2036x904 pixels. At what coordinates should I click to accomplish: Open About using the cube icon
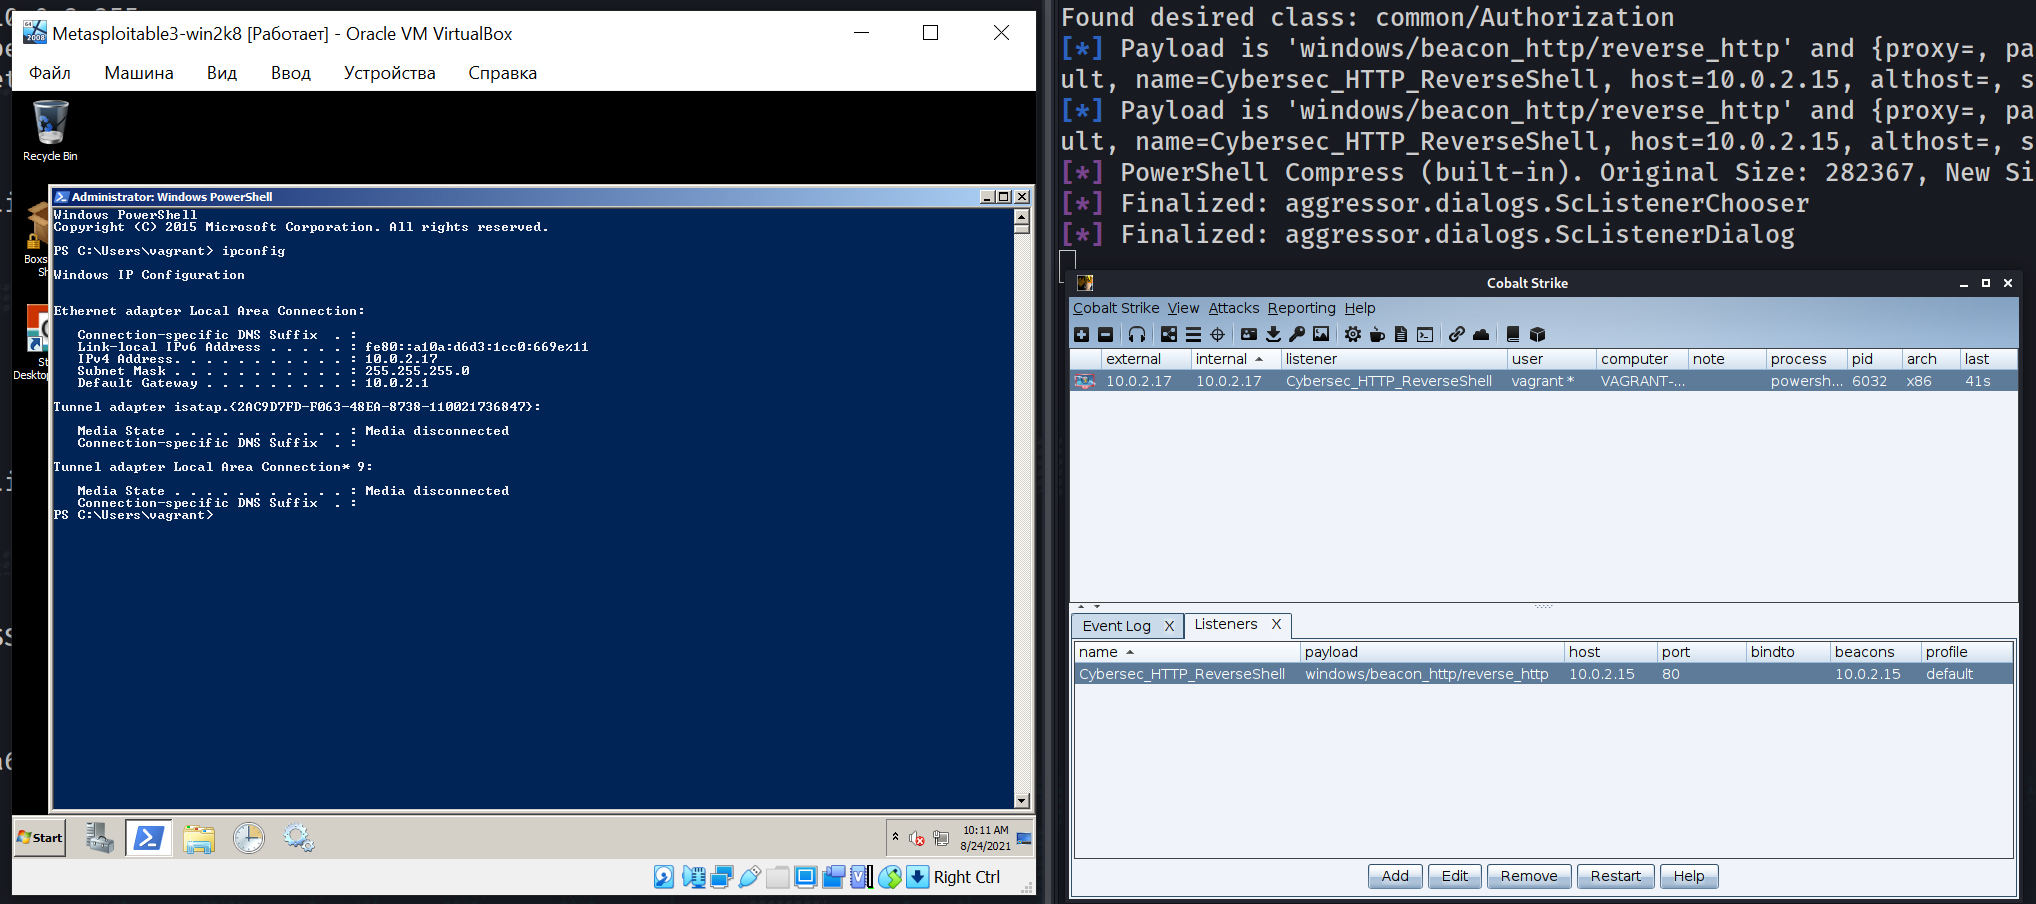pyautogui.click(x=1537, y=335)
